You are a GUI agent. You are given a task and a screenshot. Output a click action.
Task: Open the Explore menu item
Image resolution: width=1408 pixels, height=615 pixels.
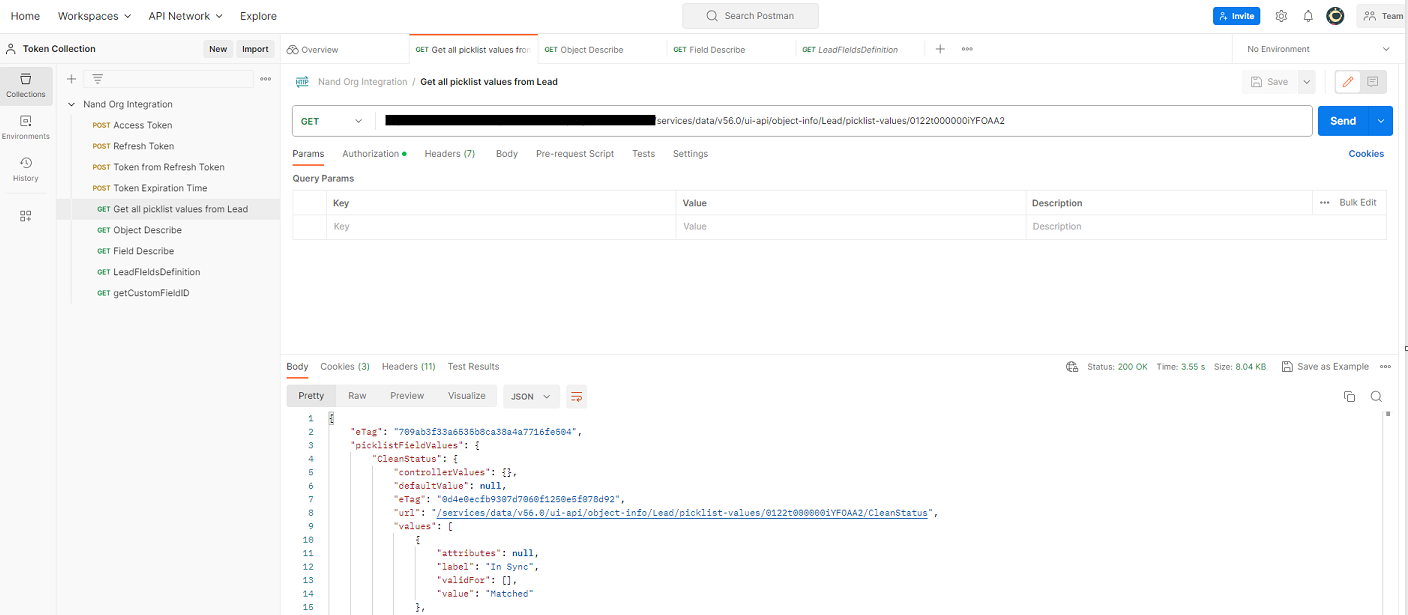(258, 16)
